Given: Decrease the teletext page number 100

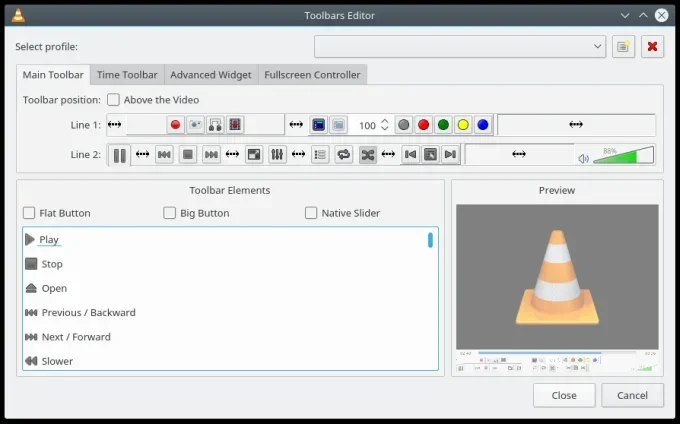Looking at the screenshot, I should 384,129.
